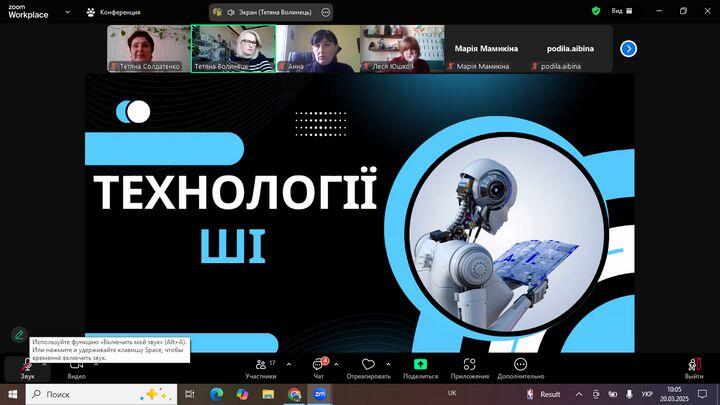Select podila.aibina participant tile
Viewport: 720px width, 405px height.
[570, 49]
